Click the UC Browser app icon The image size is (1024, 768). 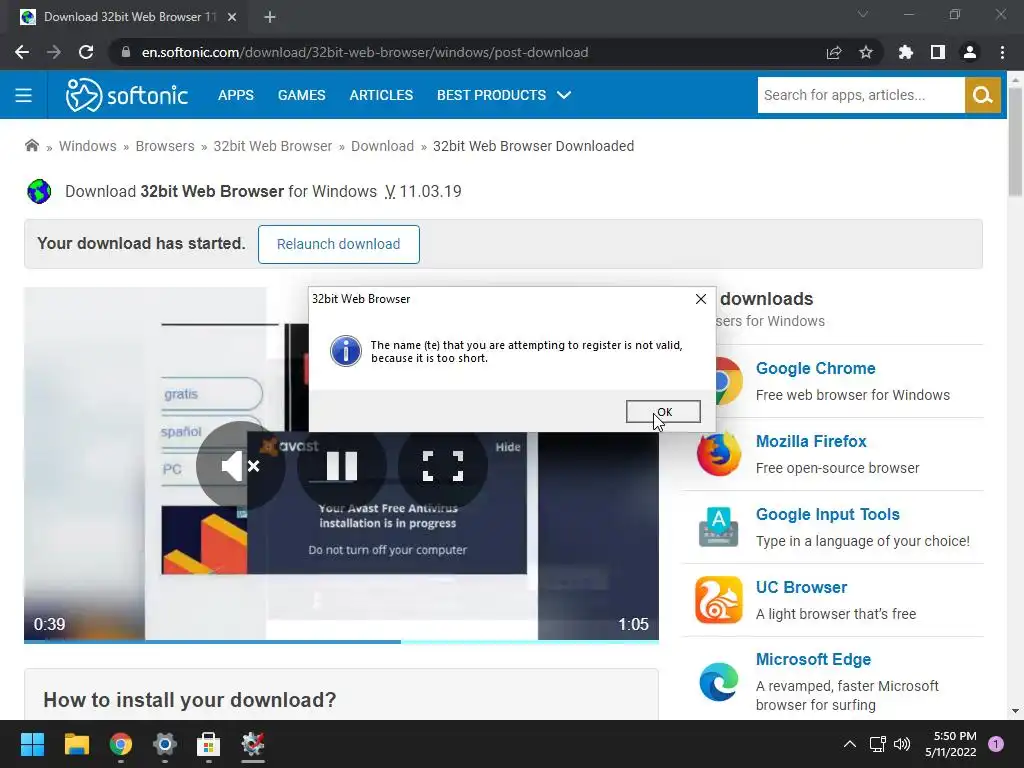pyautogui.click(x=719, y=600)
